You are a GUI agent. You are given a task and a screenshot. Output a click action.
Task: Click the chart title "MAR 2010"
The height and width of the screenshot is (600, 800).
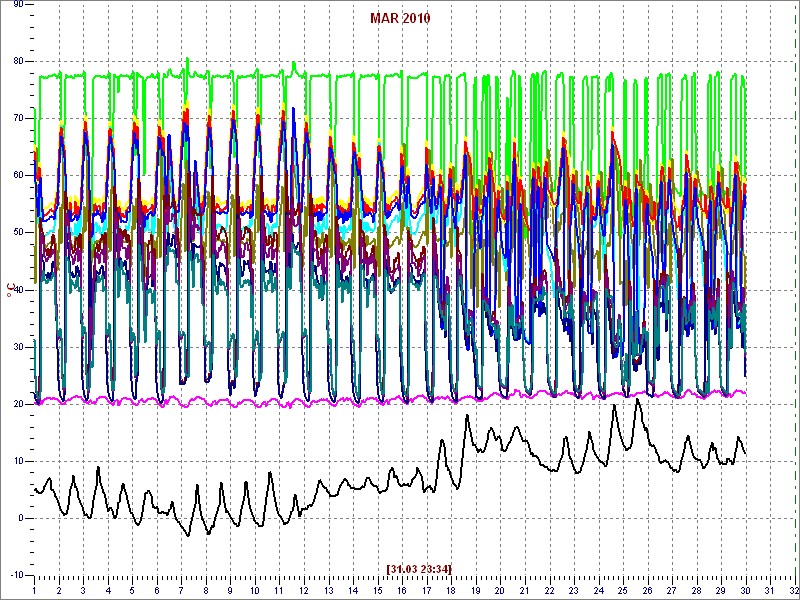point(400,19)
